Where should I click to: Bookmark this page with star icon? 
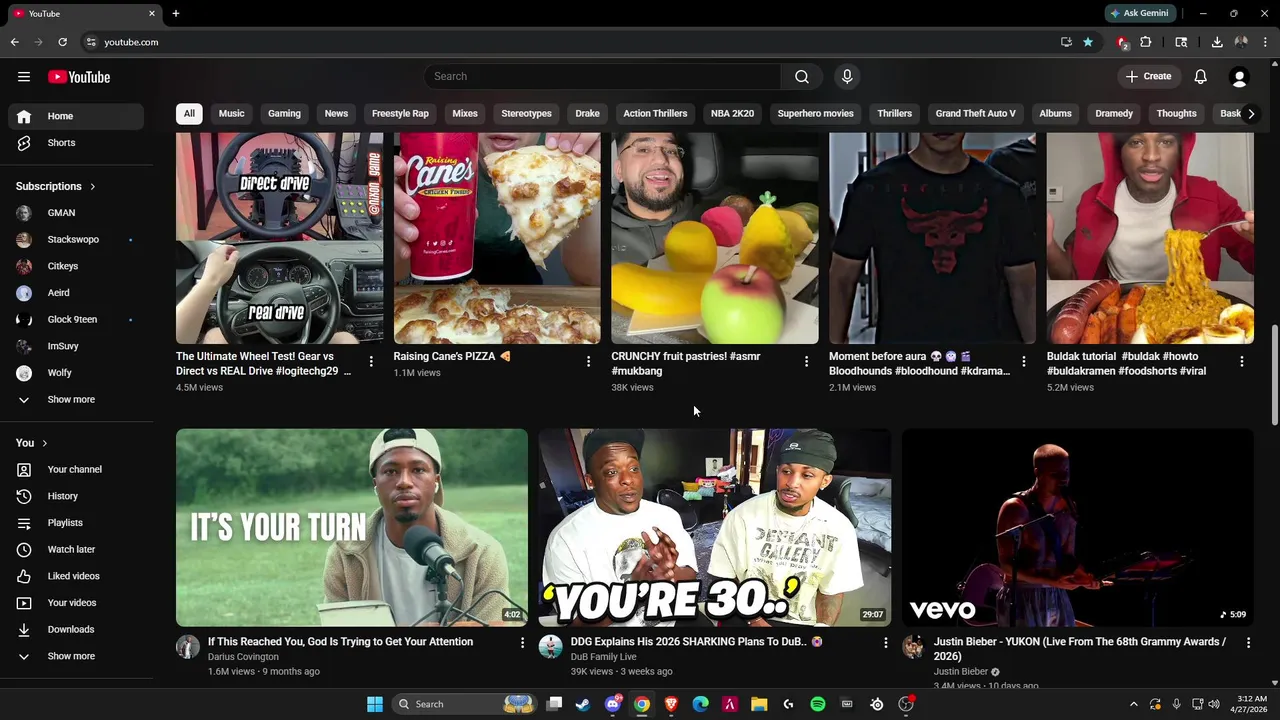pos(1088,42)
